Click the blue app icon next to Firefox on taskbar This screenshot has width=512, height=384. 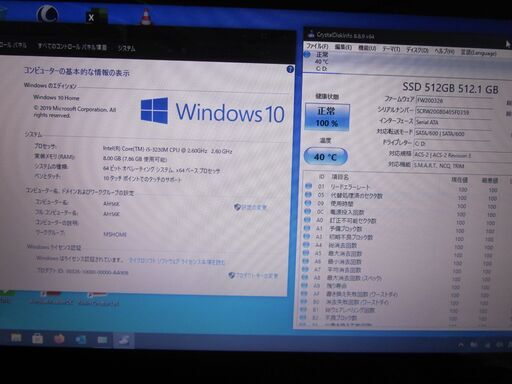click(80, 340)
